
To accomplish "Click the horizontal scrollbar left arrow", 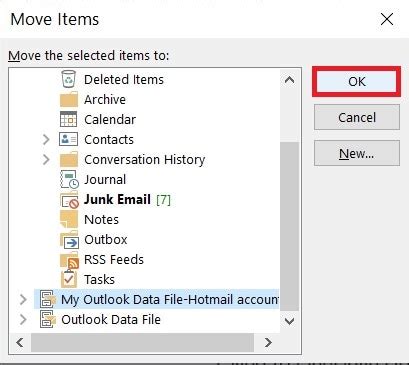I will pyautogui.click(x=20, y=342).
